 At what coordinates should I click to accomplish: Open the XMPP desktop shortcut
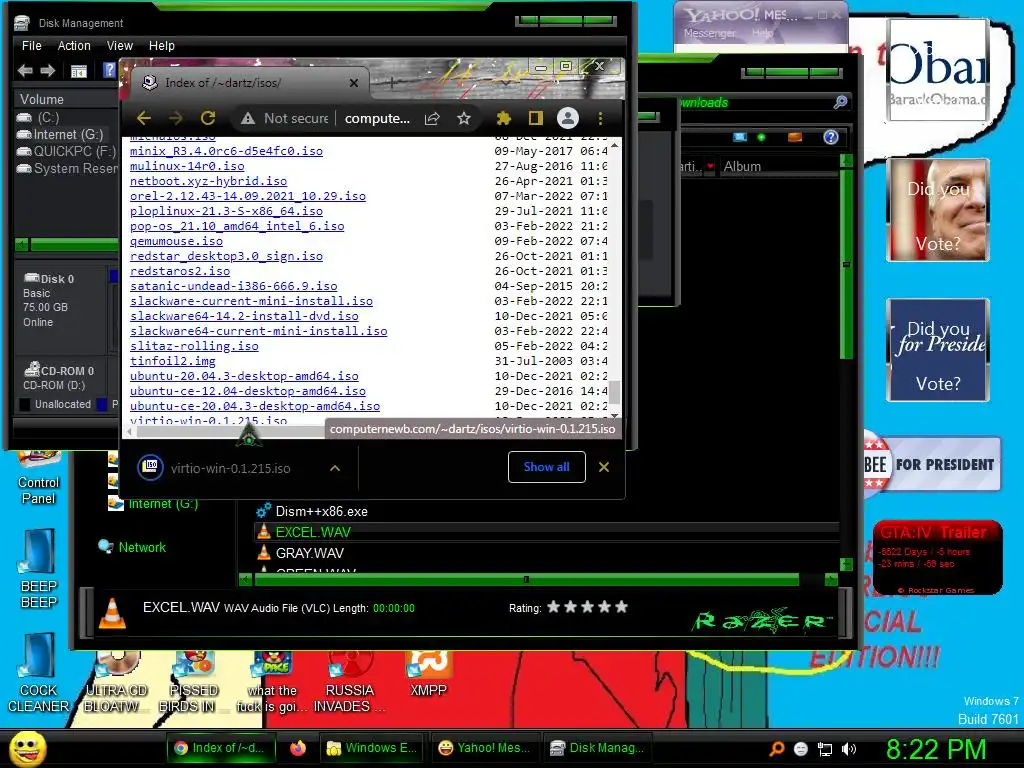pos(428,676)
